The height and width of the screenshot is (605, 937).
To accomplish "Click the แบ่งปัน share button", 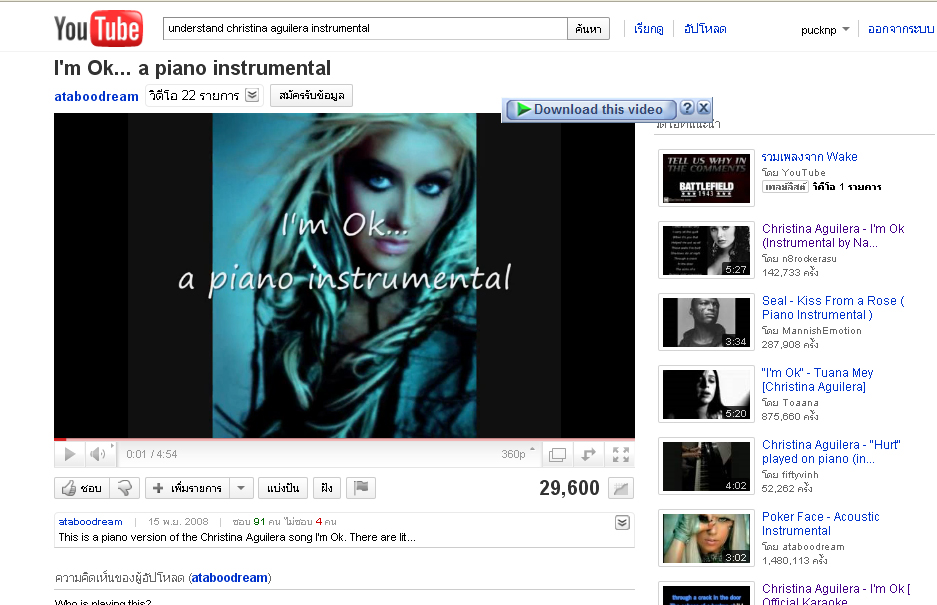I will [x=283, y=488].
